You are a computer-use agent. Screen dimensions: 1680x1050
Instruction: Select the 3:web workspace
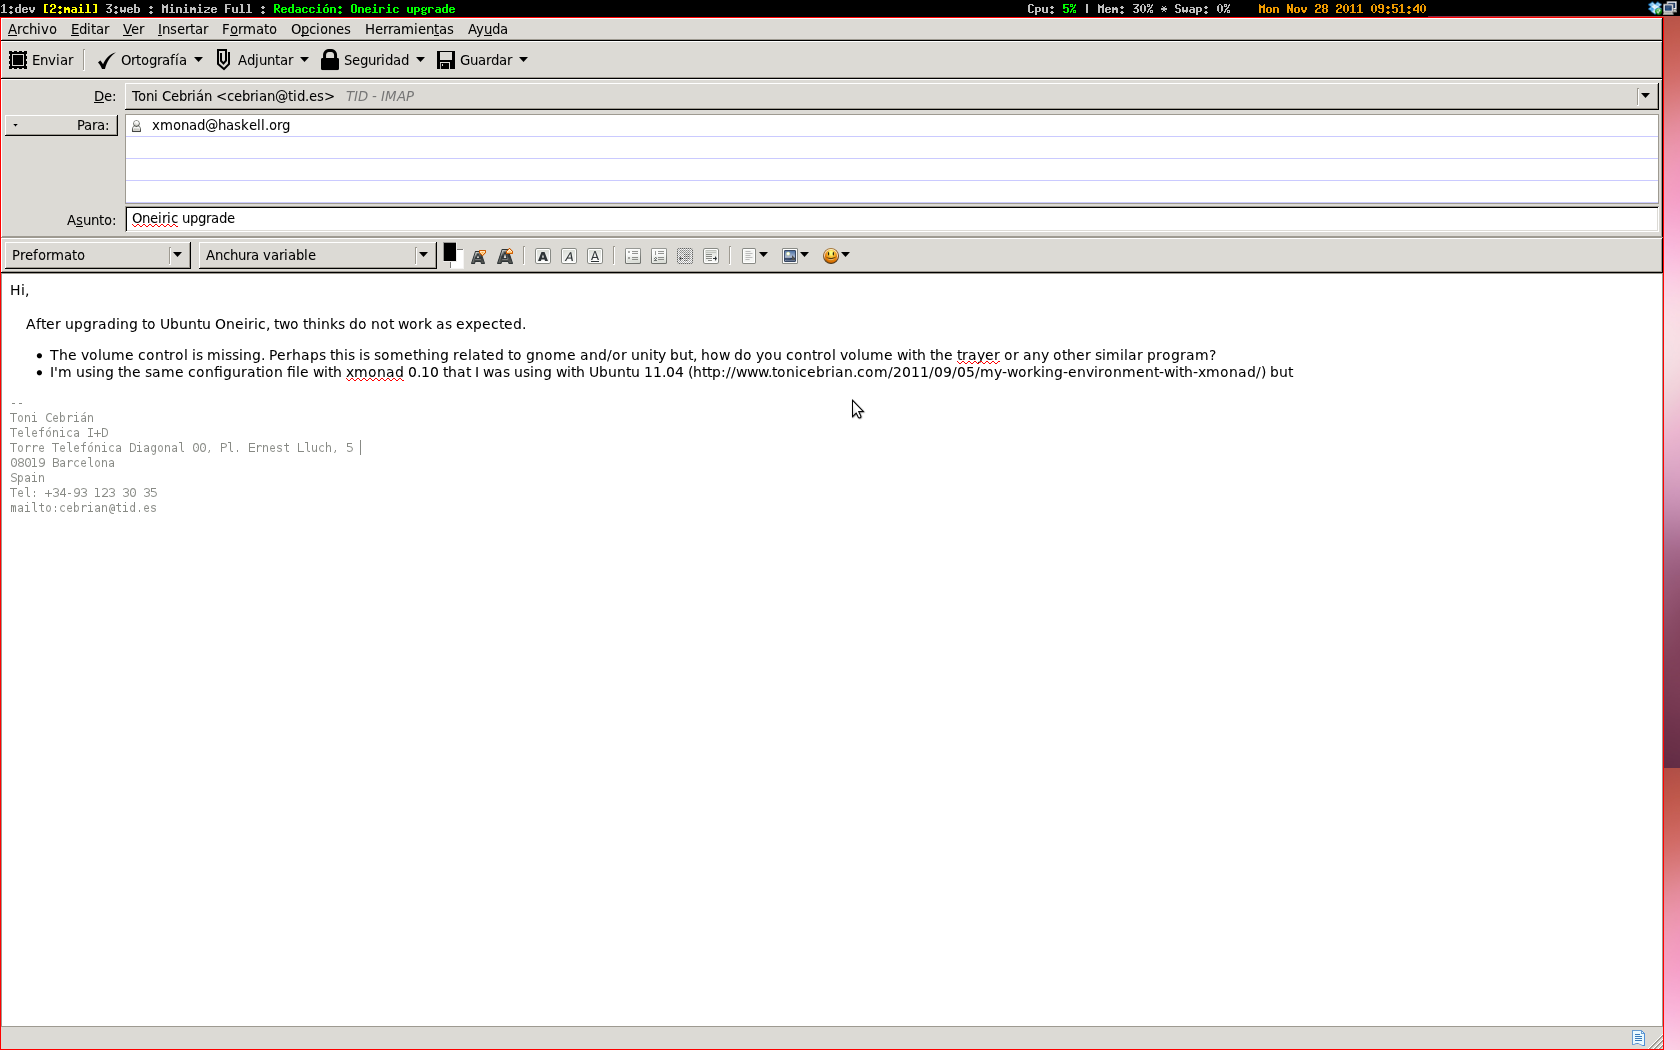point(123,9)
